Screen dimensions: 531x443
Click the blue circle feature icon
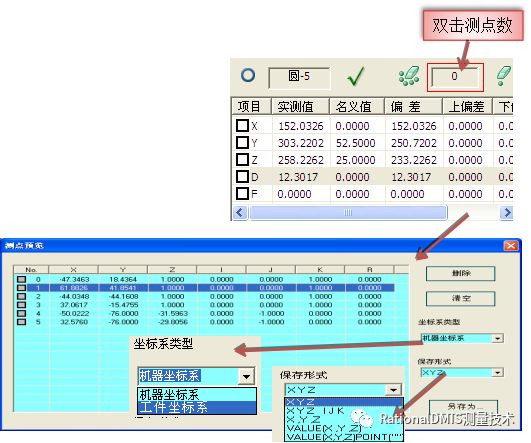pyautogui.click(x=248, y=75)
